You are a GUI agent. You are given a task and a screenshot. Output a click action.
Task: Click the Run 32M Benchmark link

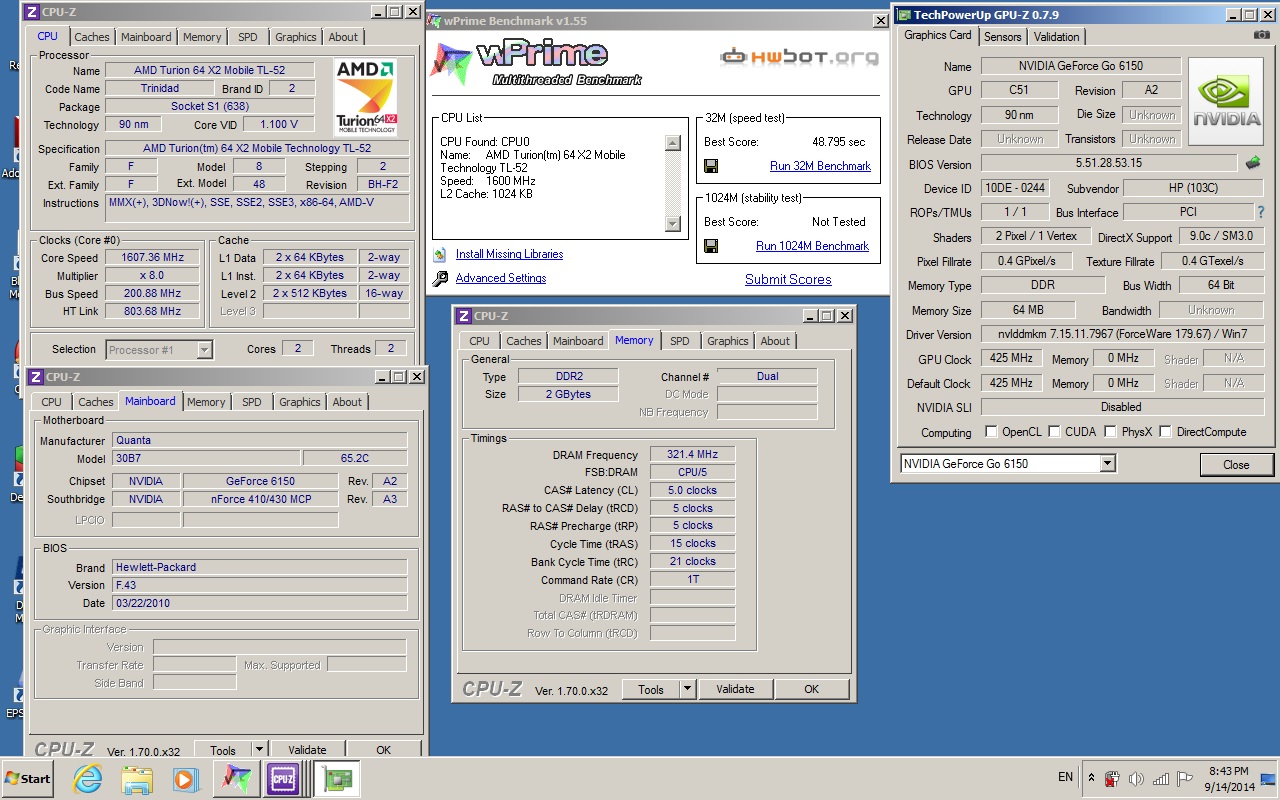[820, 166]
